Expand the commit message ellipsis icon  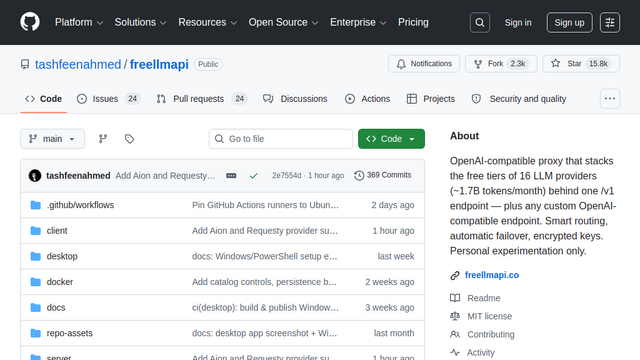pos(231,176)
